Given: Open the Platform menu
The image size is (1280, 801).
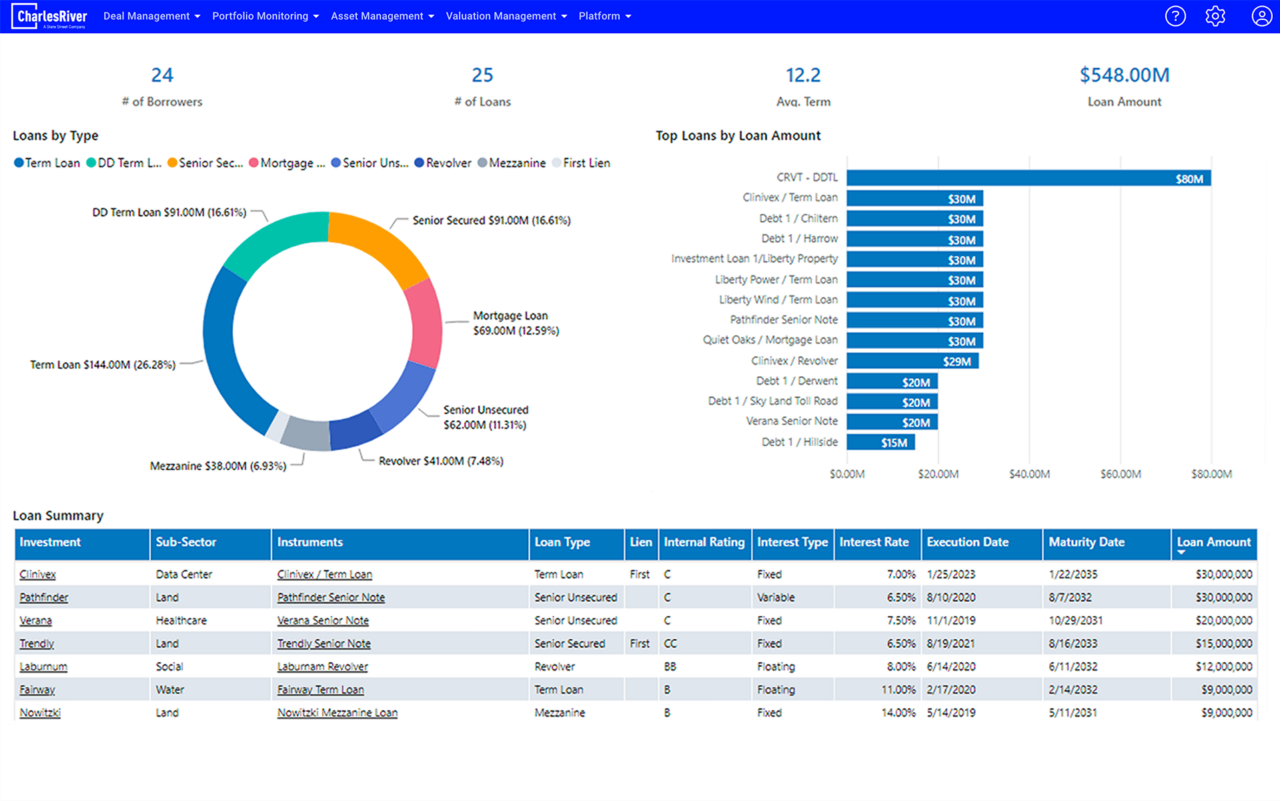Looking at the screenshot, I should [x=604, y=16].
